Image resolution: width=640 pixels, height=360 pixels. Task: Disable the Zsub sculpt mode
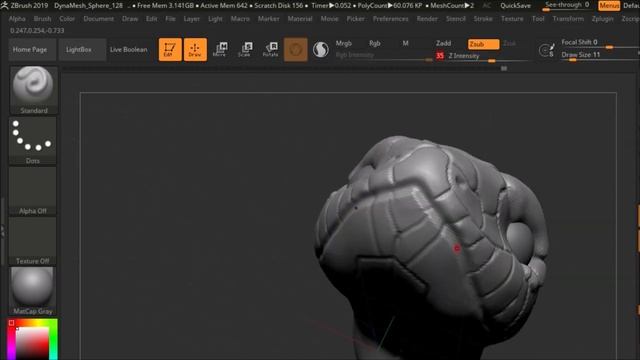click(483, 44)
